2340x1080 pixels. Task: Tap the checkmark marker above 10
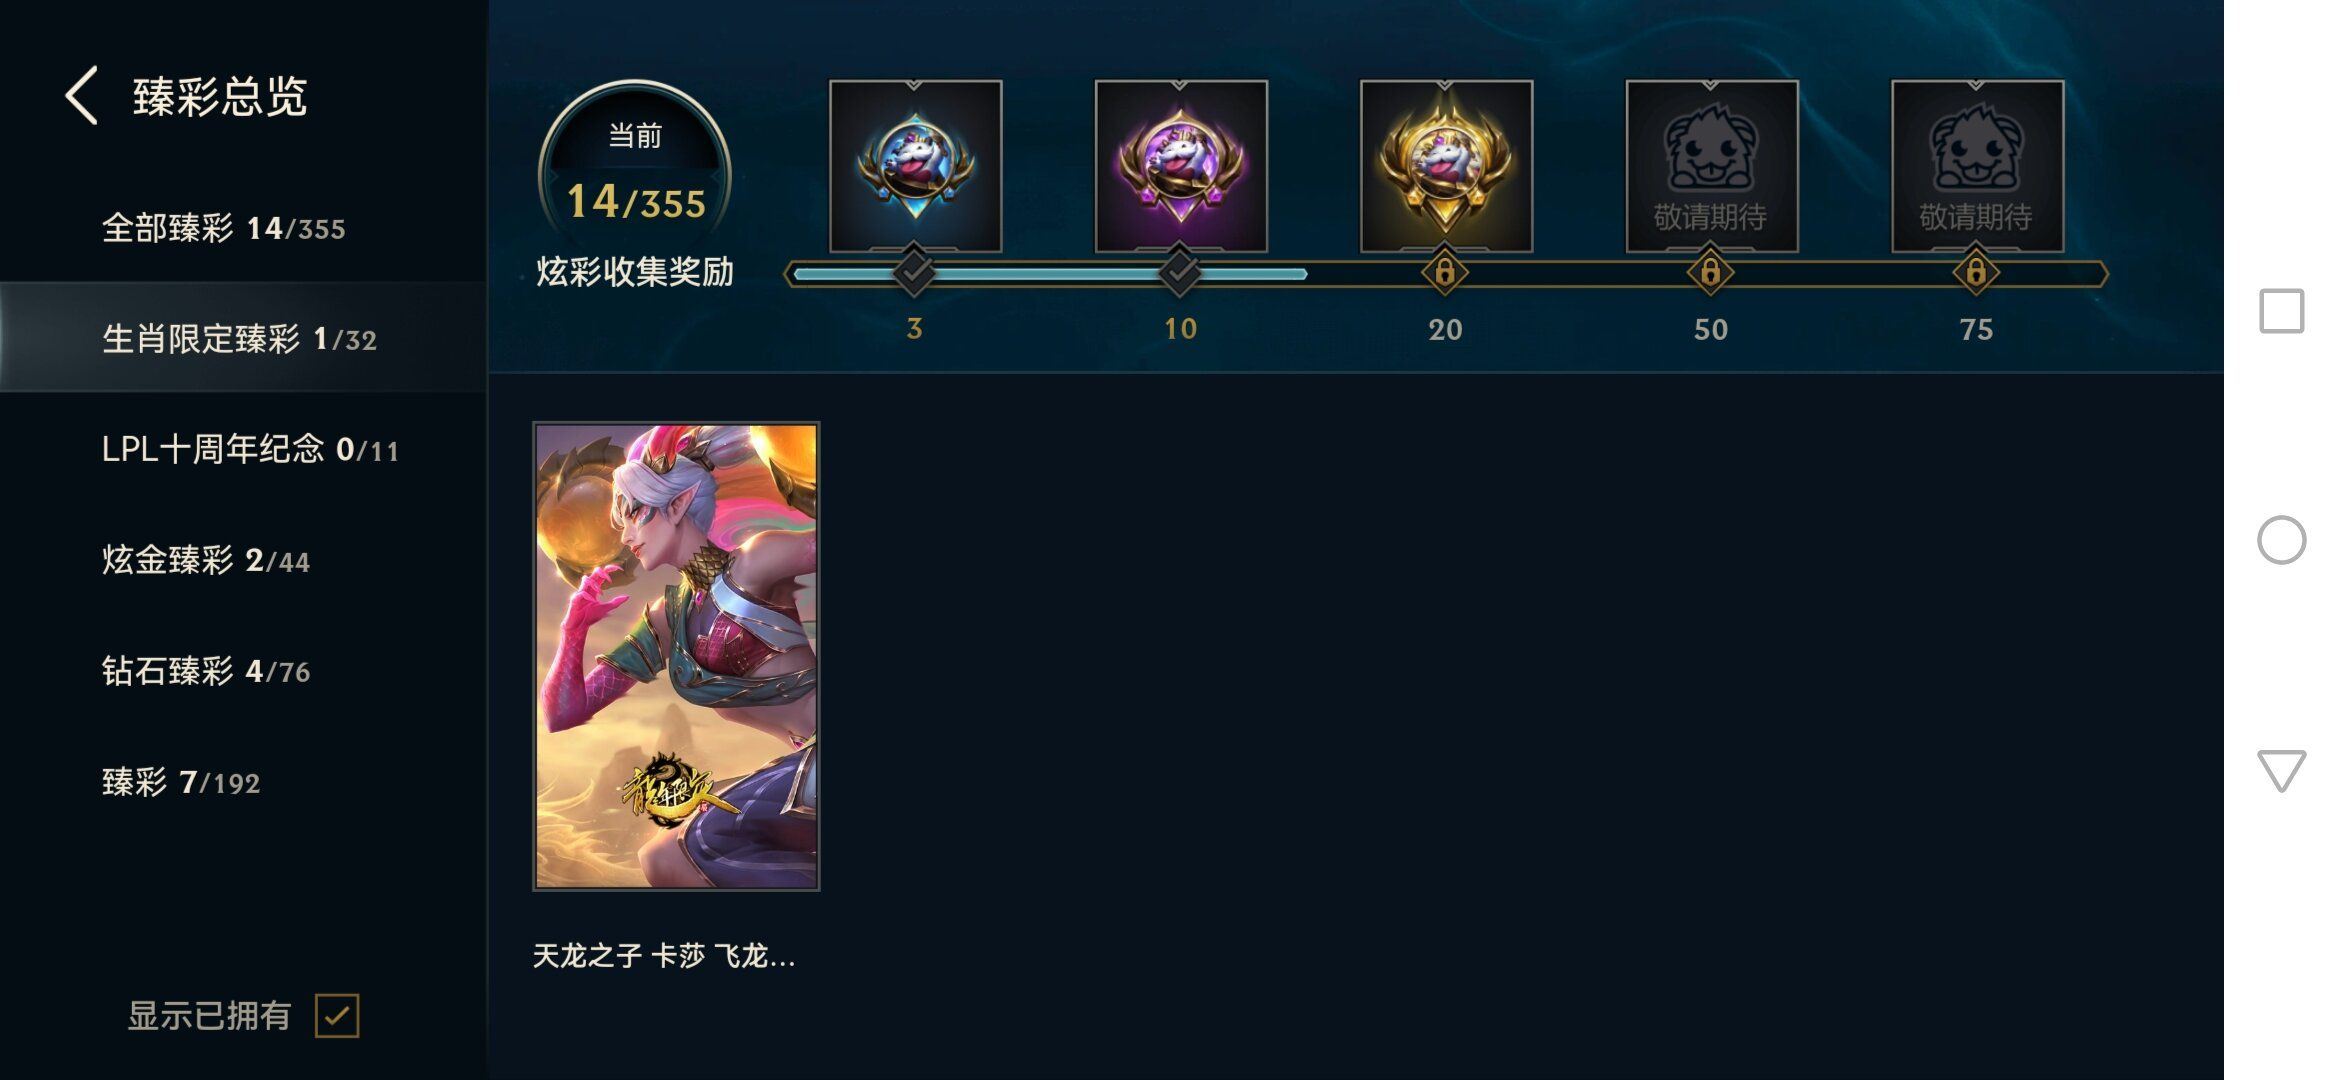pos(1180,271)
